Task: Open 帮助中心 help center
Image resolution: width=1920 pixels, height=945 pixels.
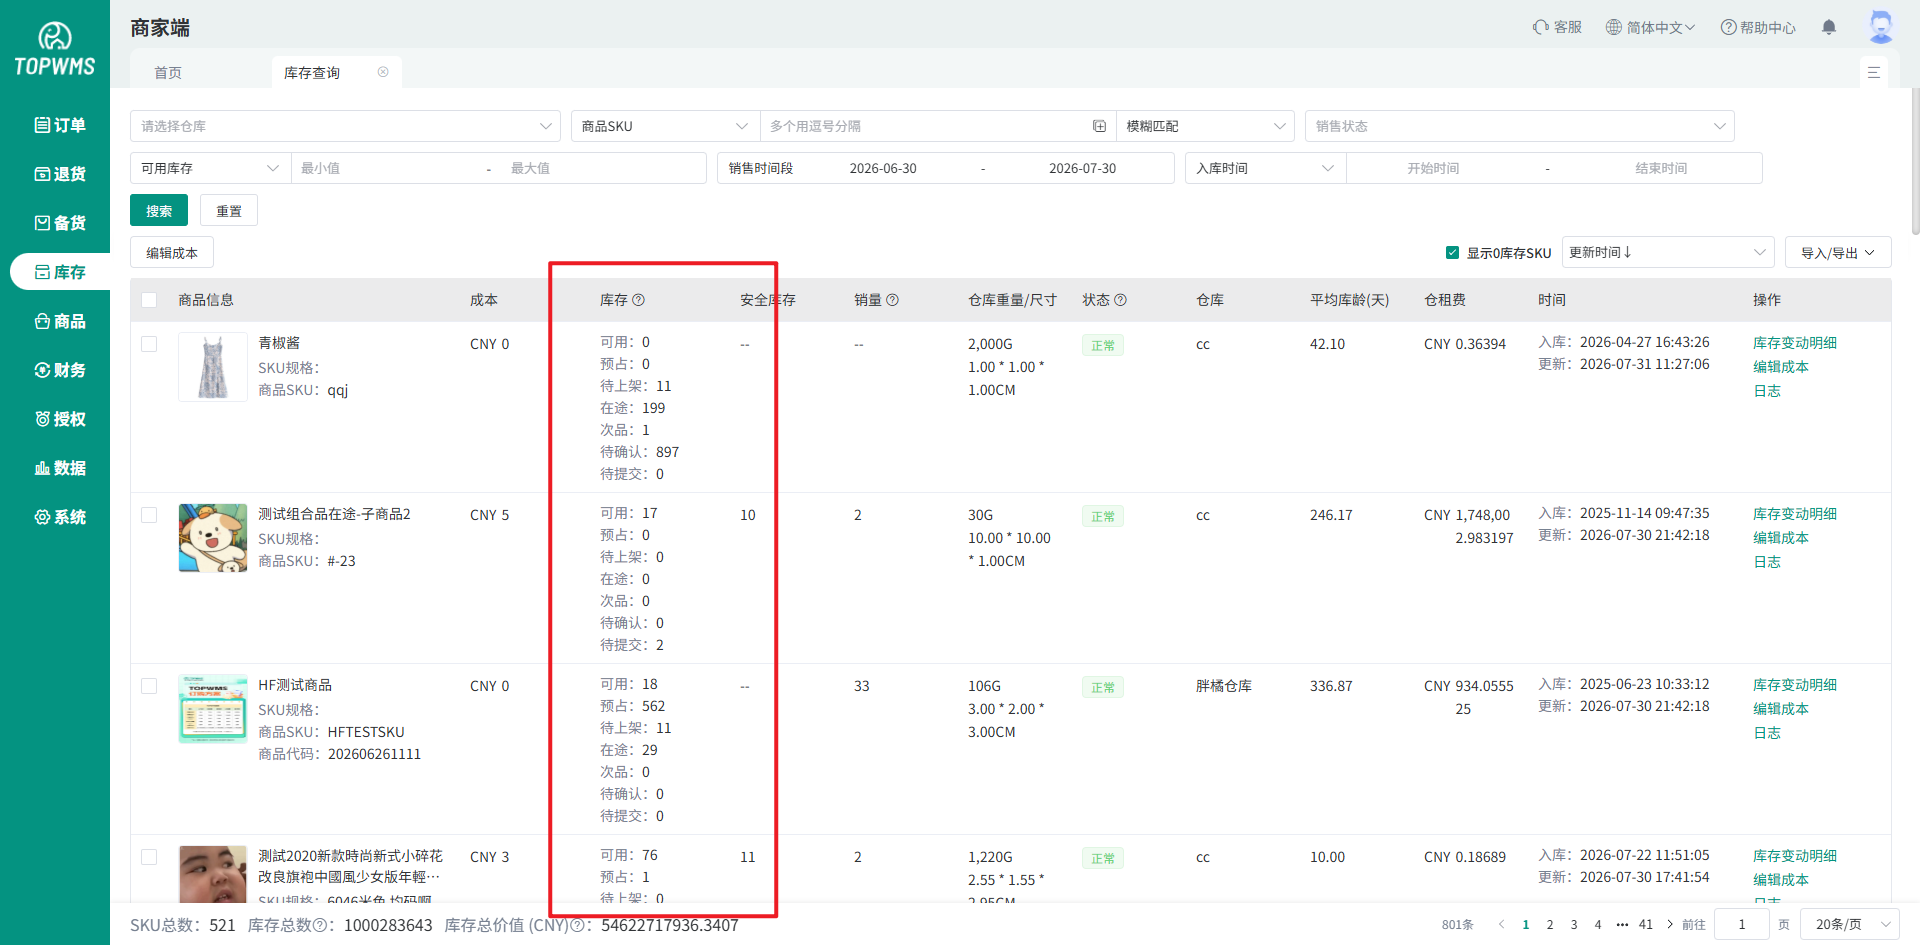Action: [x=1758, y=27]
